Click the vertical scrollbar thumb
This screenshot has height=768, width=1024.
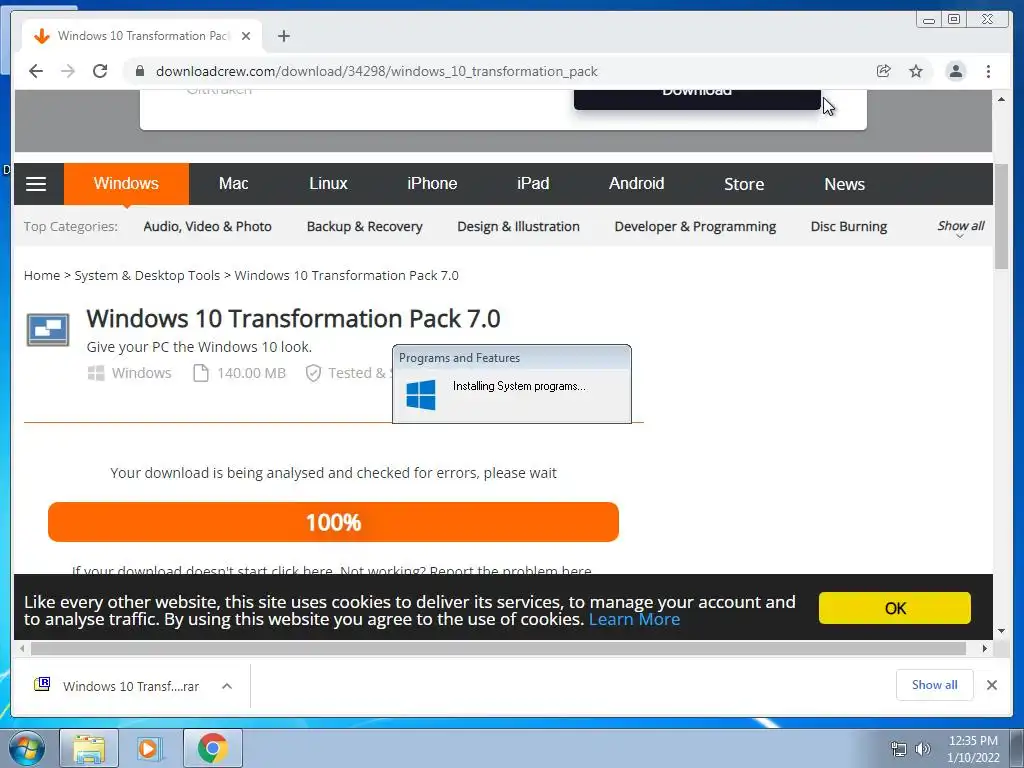(1001, 216)
